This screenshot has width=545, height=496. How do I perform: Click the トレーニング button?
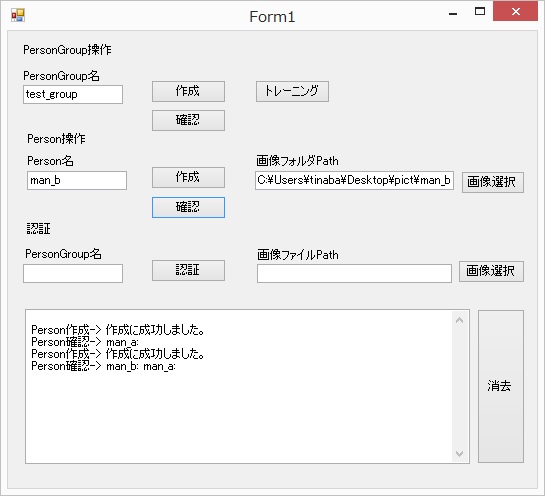(292, 91)
